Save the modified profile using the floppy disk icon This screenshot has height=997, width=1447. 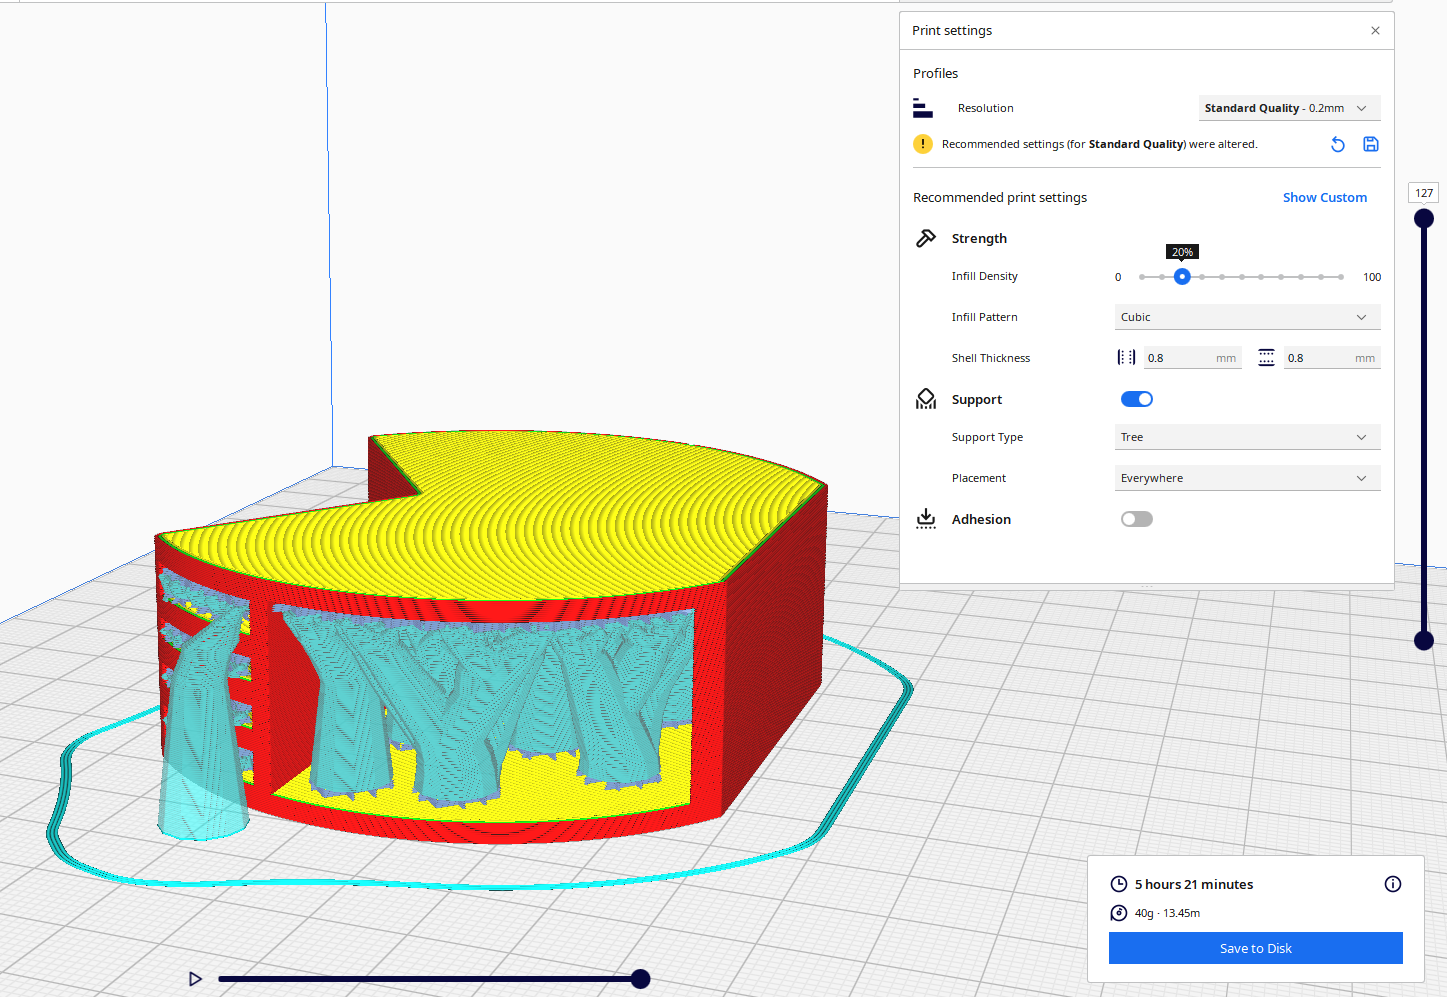coord(1370,144)
